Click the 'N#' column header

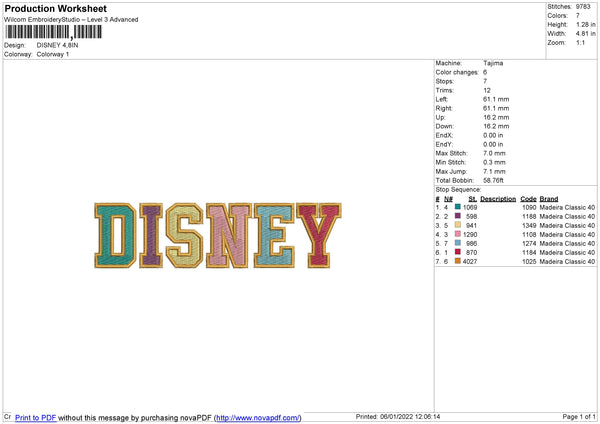coord(448,199)
